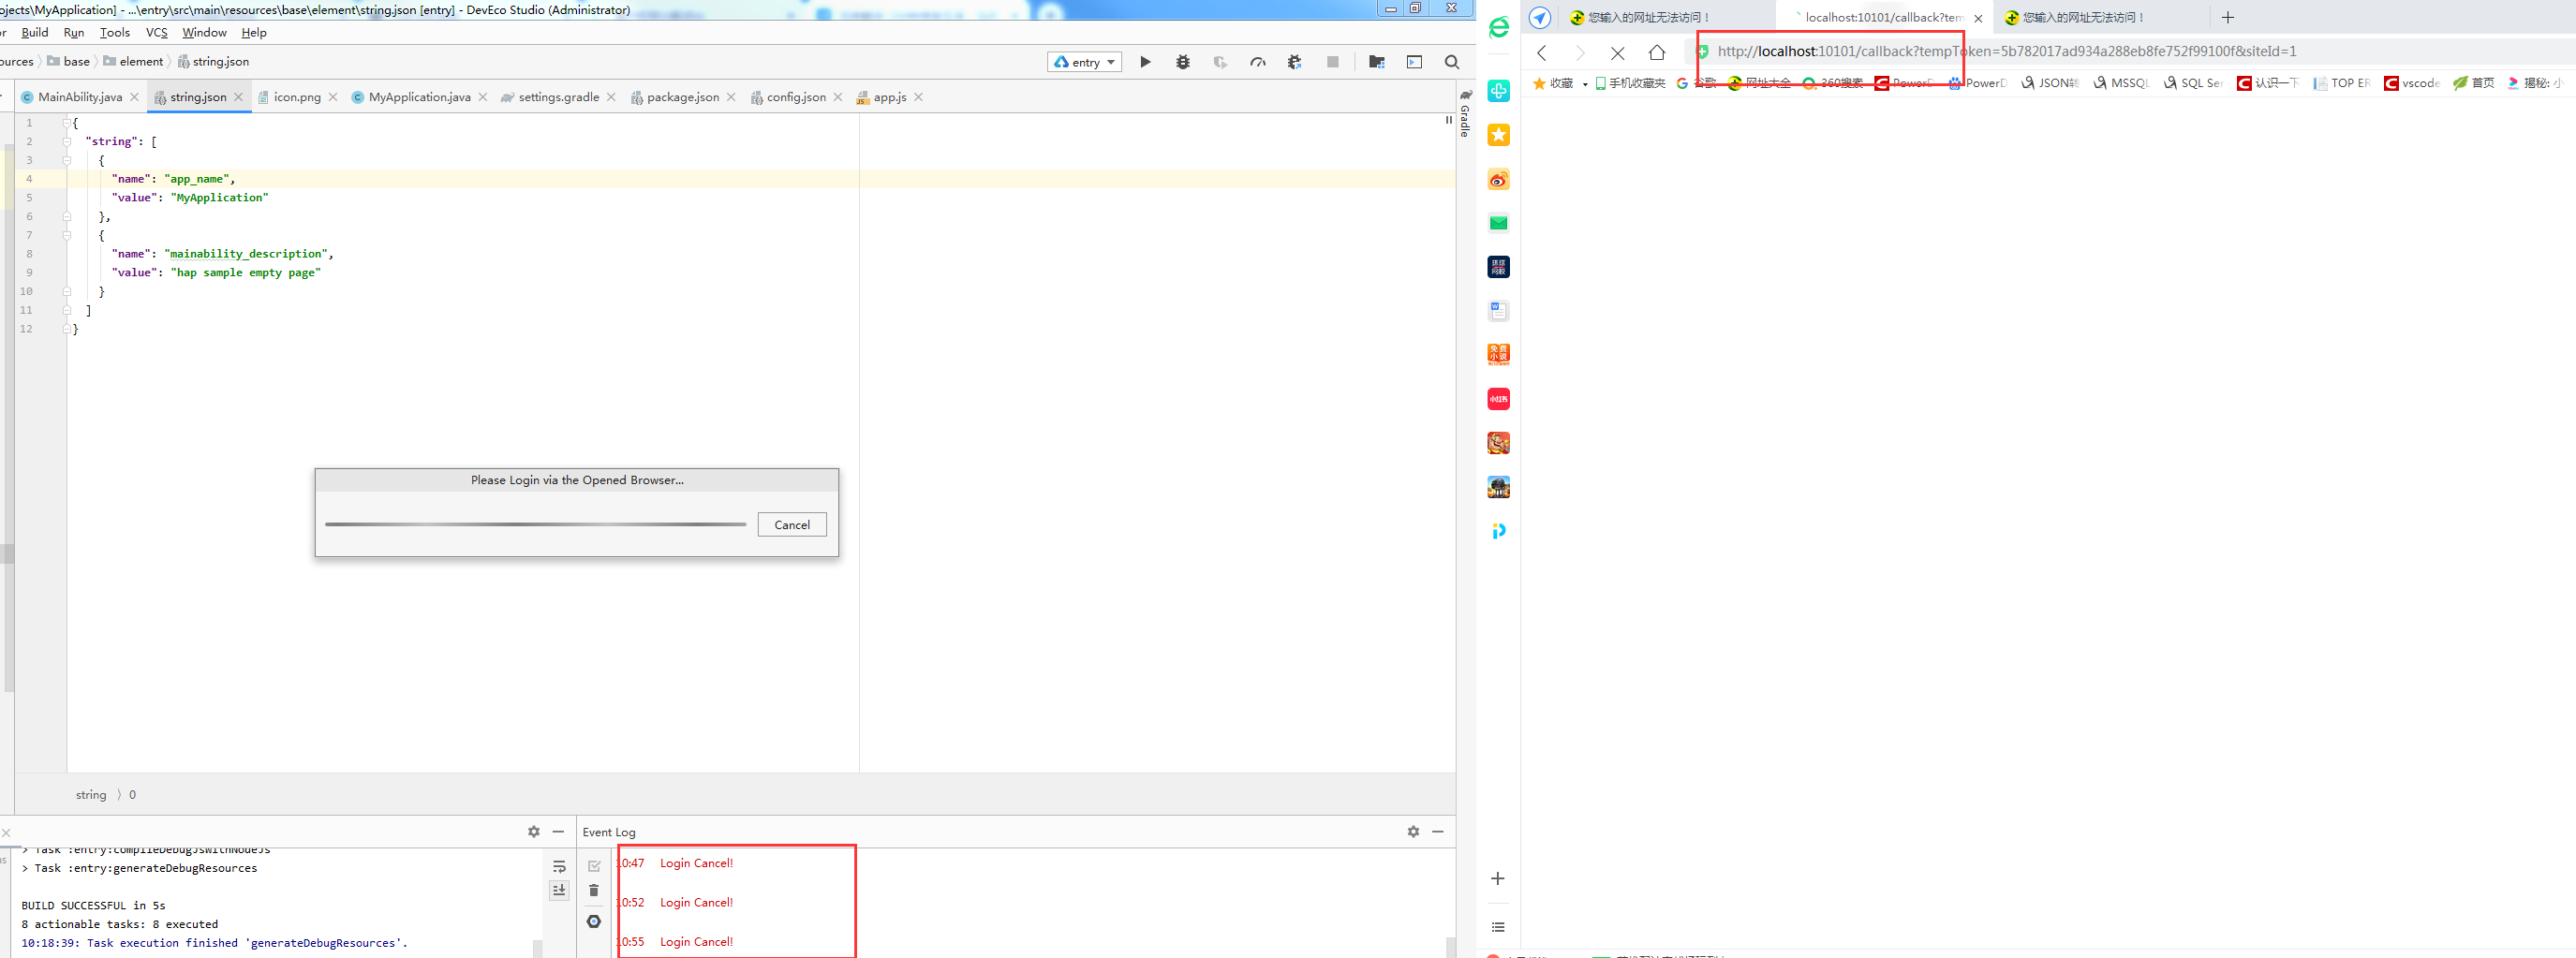2576x958 pixels.
Task: Open 手机收藏夹 bookmark
Action: point(1630,84)
